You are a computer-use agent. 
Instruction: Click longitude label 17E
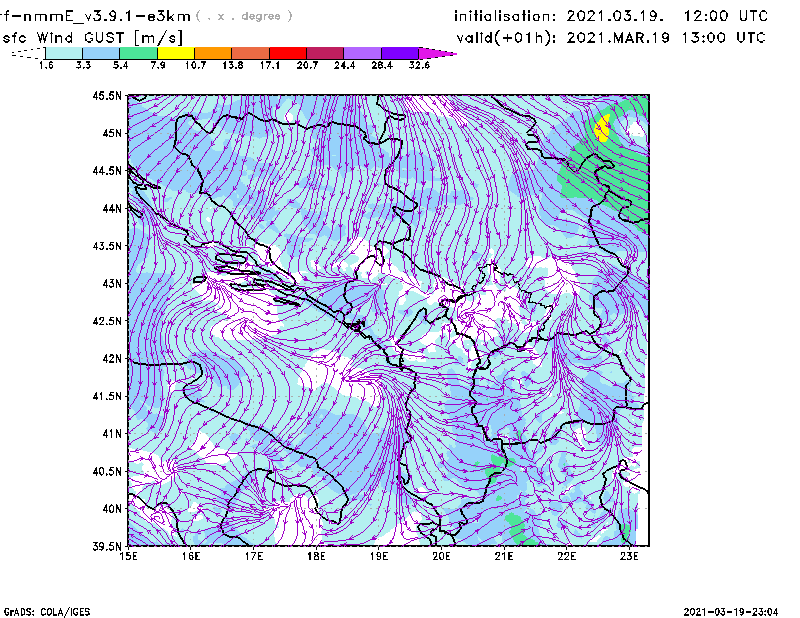(x=254, y=556)
